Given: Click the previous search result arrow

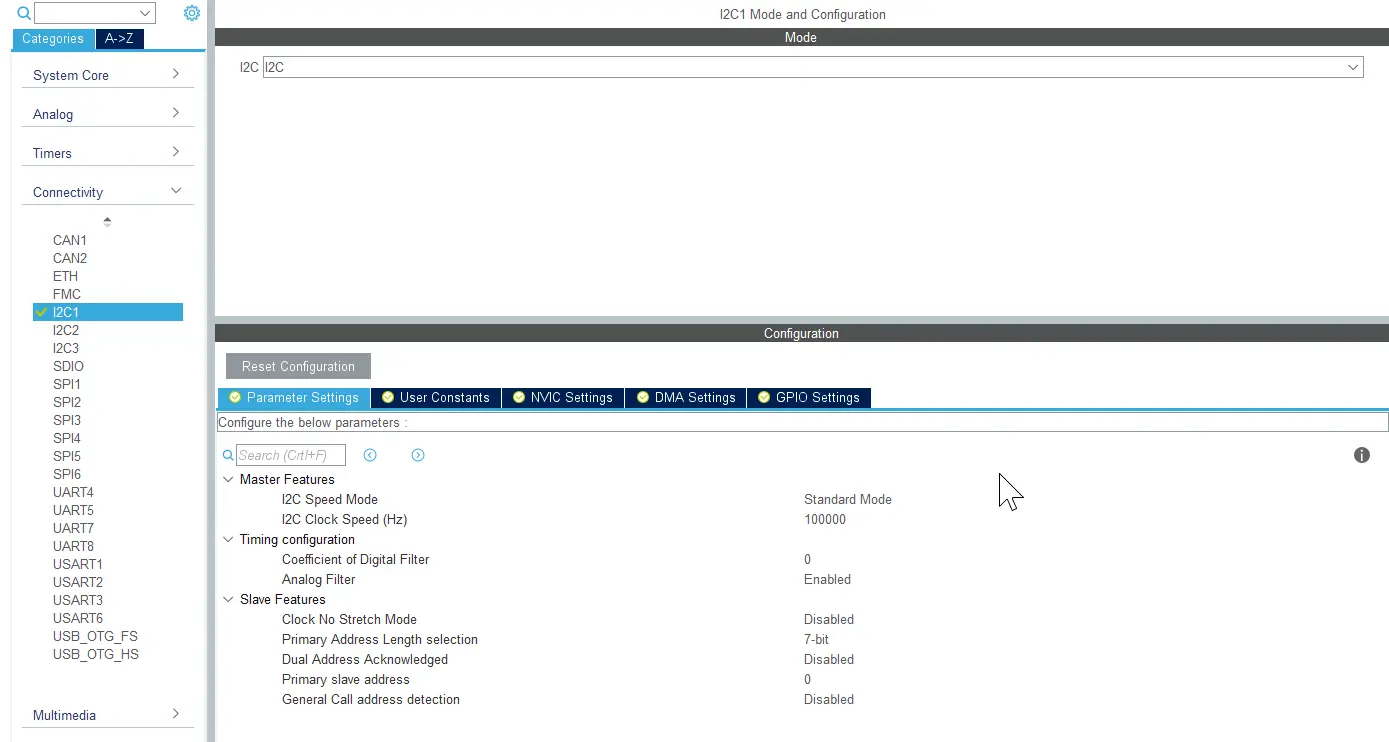Looking at the screenshot, I should point(370,455).
